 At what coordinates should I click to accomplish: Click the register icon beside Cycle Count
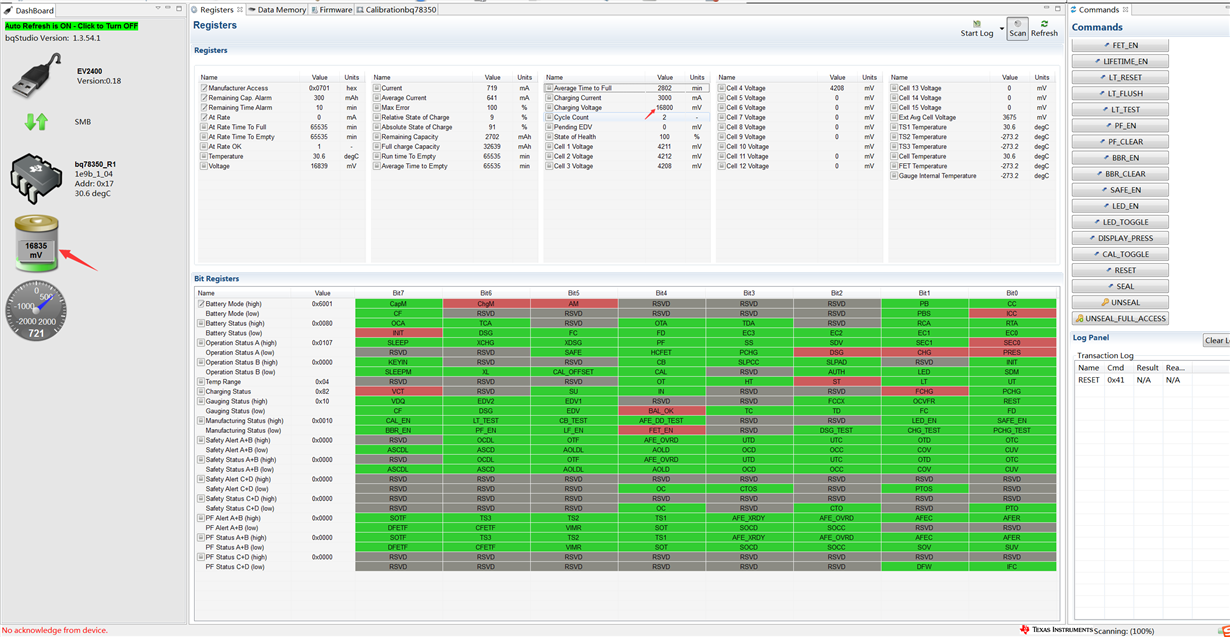(549, 117)
